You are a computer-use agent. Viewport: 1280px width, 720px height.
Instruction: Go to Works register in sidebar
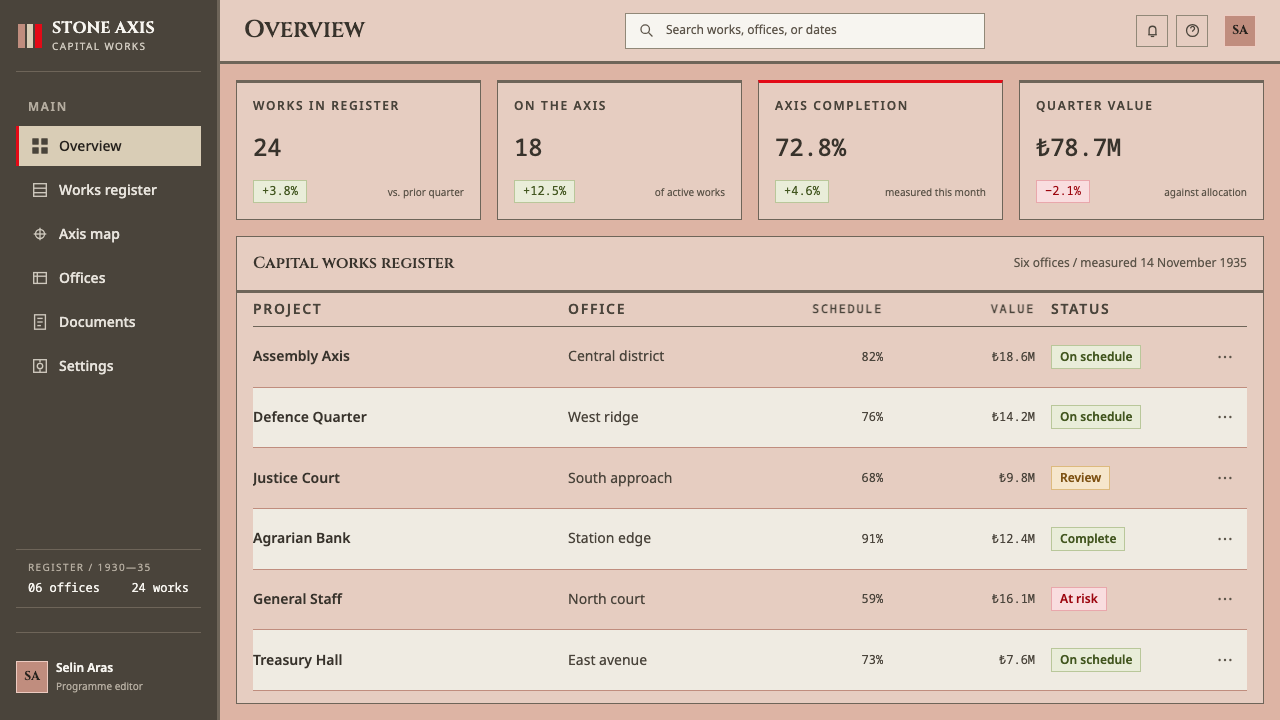[108, 190]
